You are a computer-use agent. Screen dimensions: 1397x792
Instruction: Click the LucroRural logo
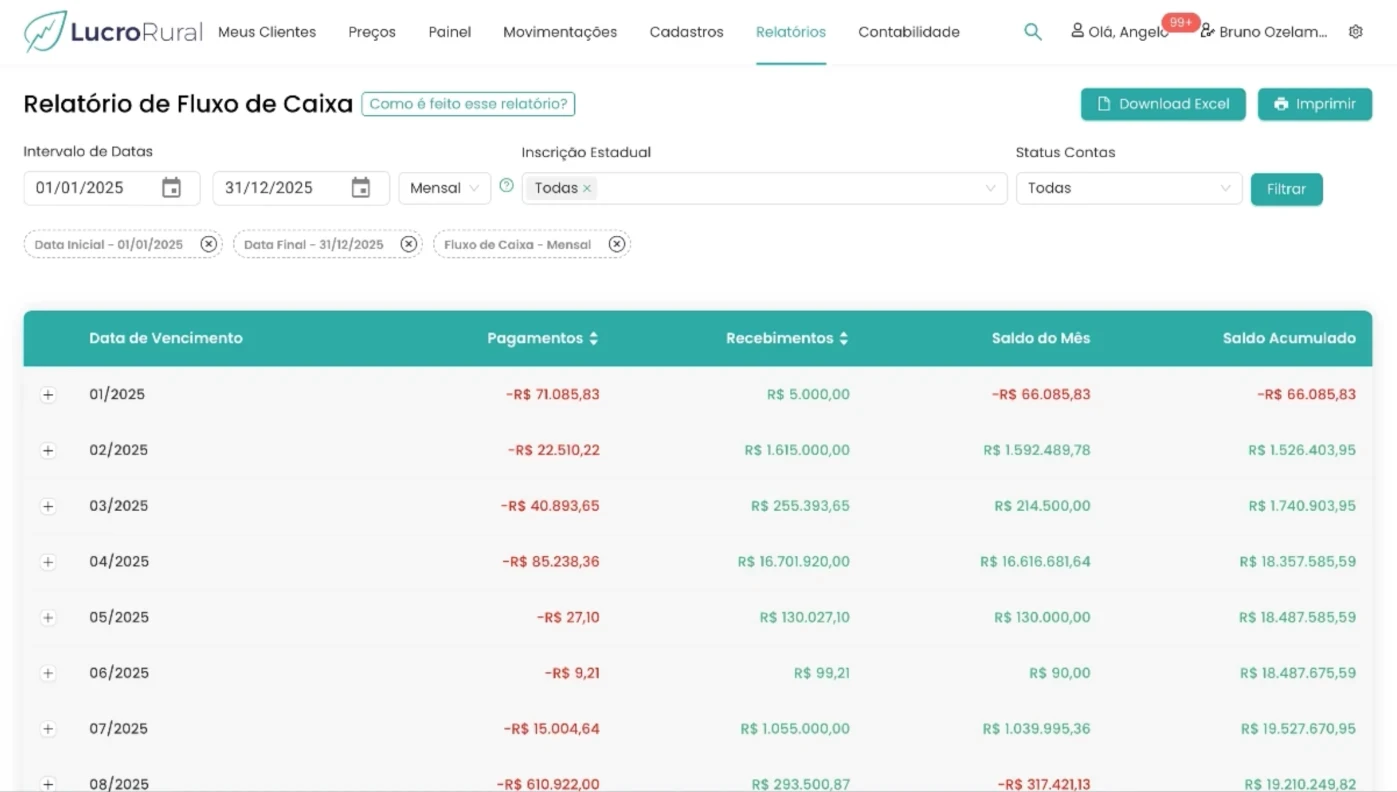113,32
